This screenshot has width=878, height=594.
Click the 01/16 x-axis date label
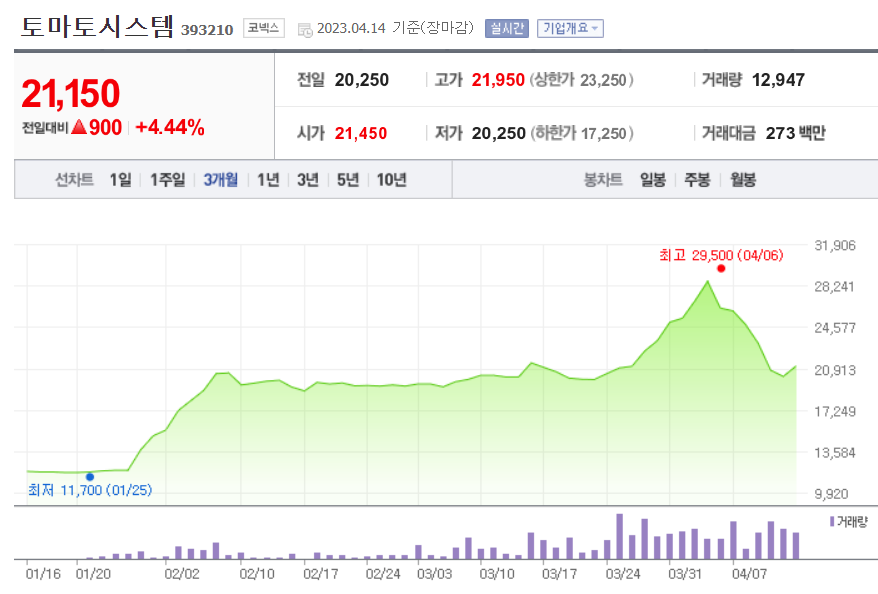(x=43, y=574)
